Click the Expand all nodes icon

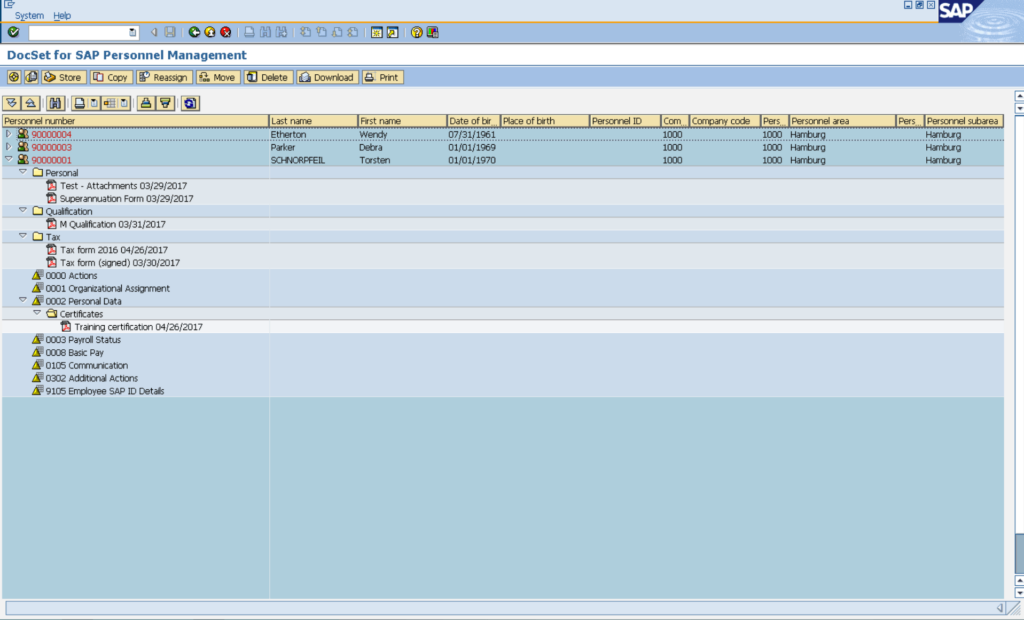[12, 103]
